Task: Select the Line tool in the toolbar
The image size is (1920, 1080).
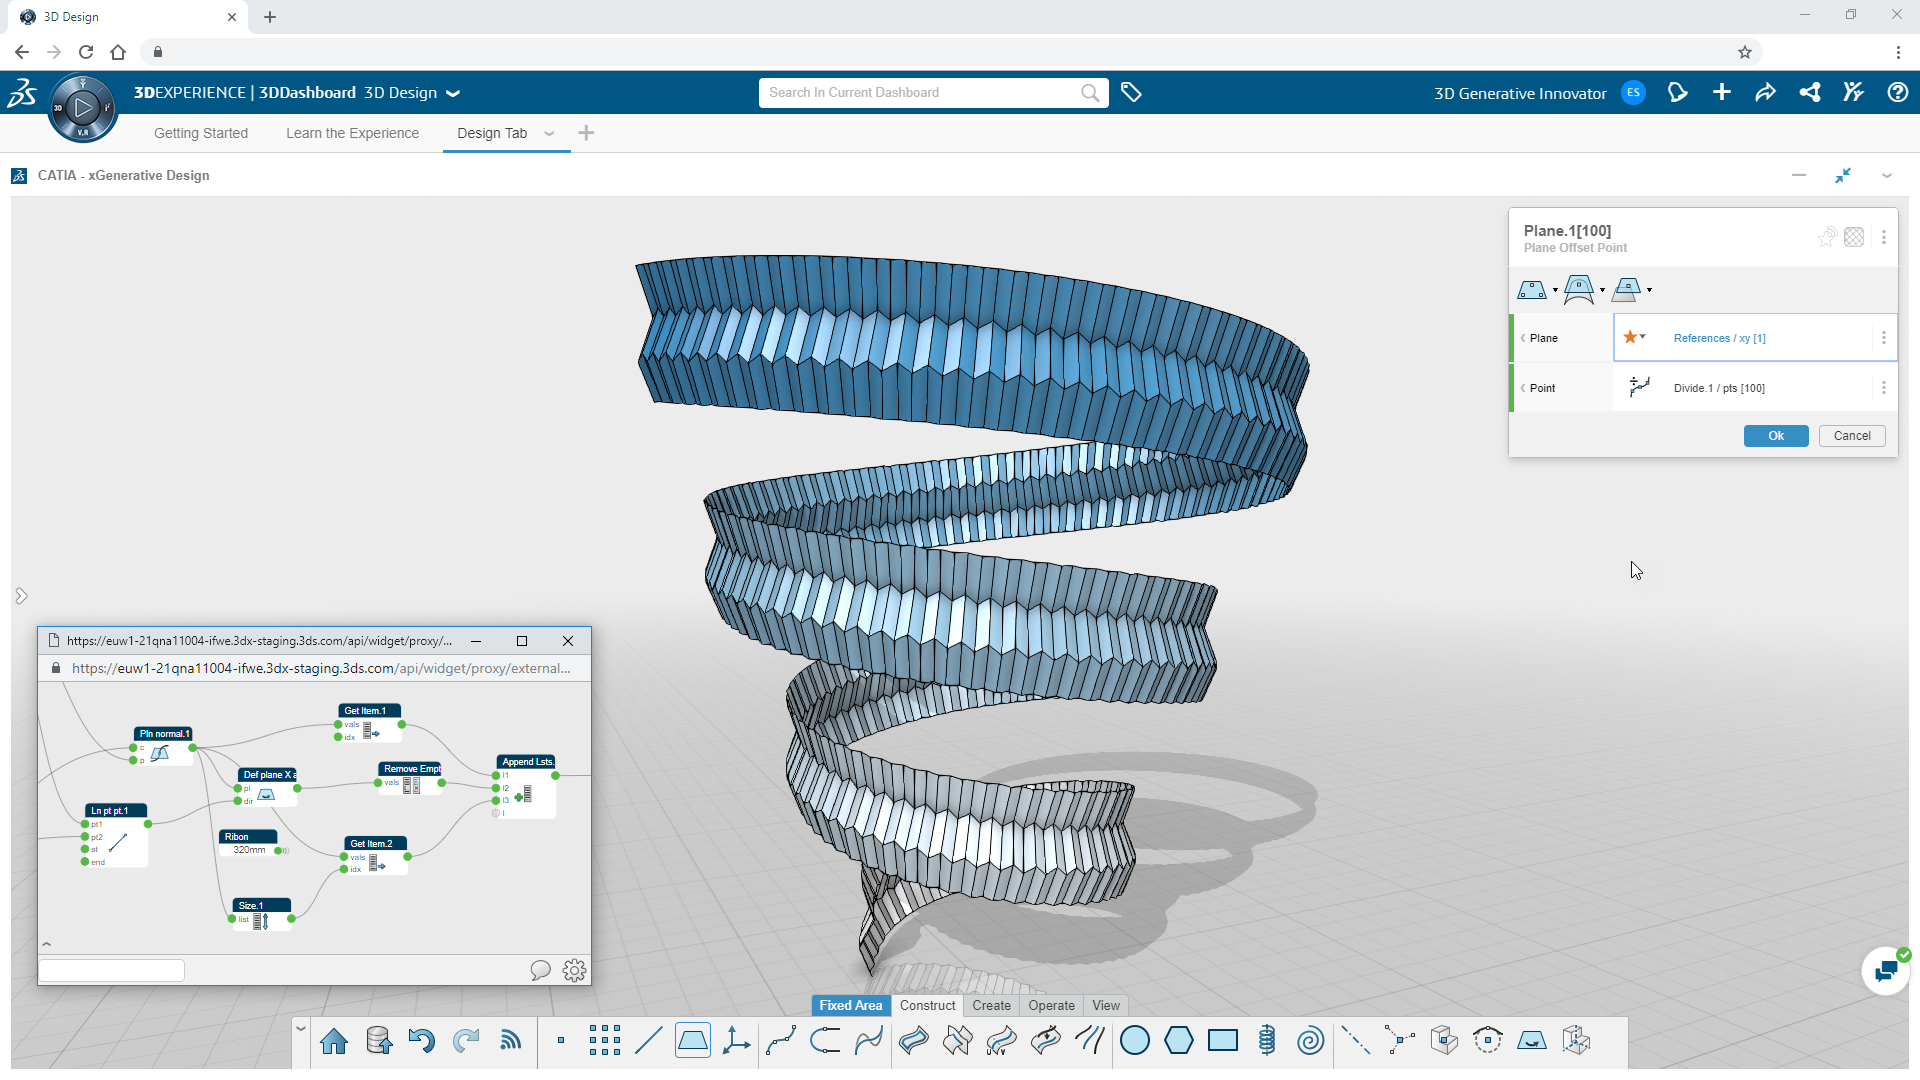Action: [649, 1041]
